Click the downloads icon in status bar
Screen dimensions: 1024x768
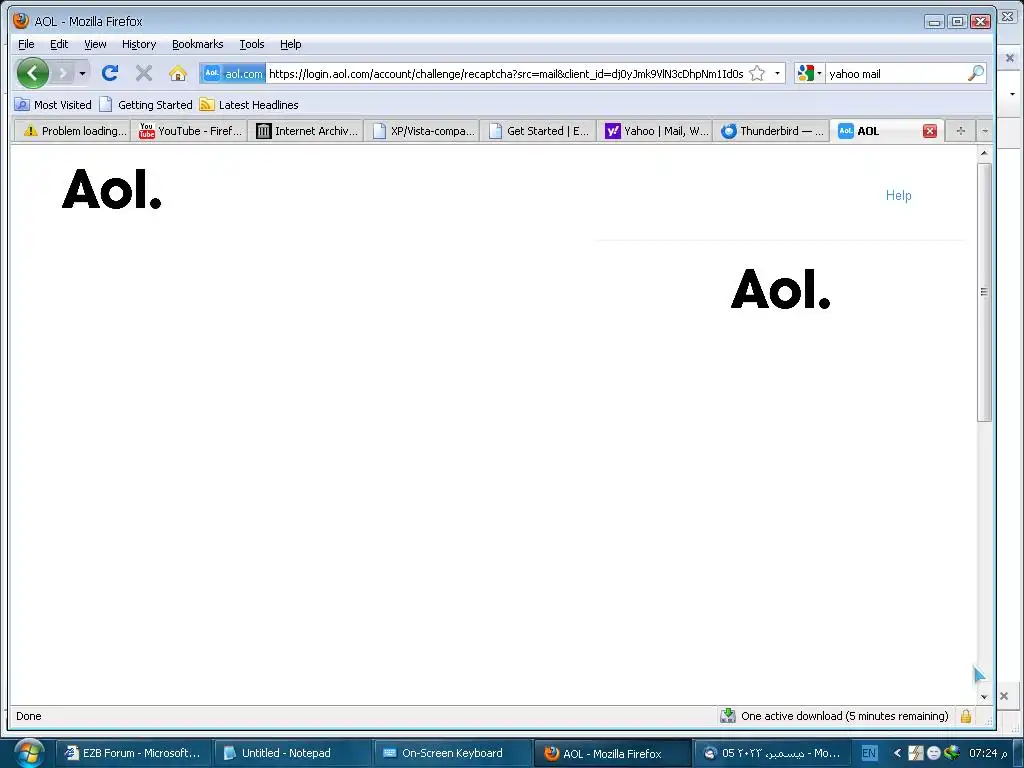(x=728, y=716)
